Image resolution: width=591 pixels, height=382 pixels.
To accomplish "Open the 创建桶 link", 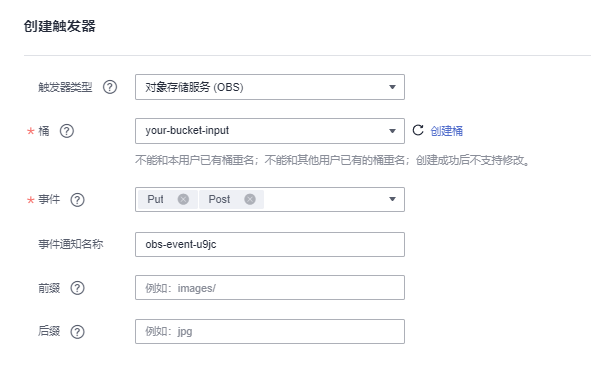I will point(446,131).
